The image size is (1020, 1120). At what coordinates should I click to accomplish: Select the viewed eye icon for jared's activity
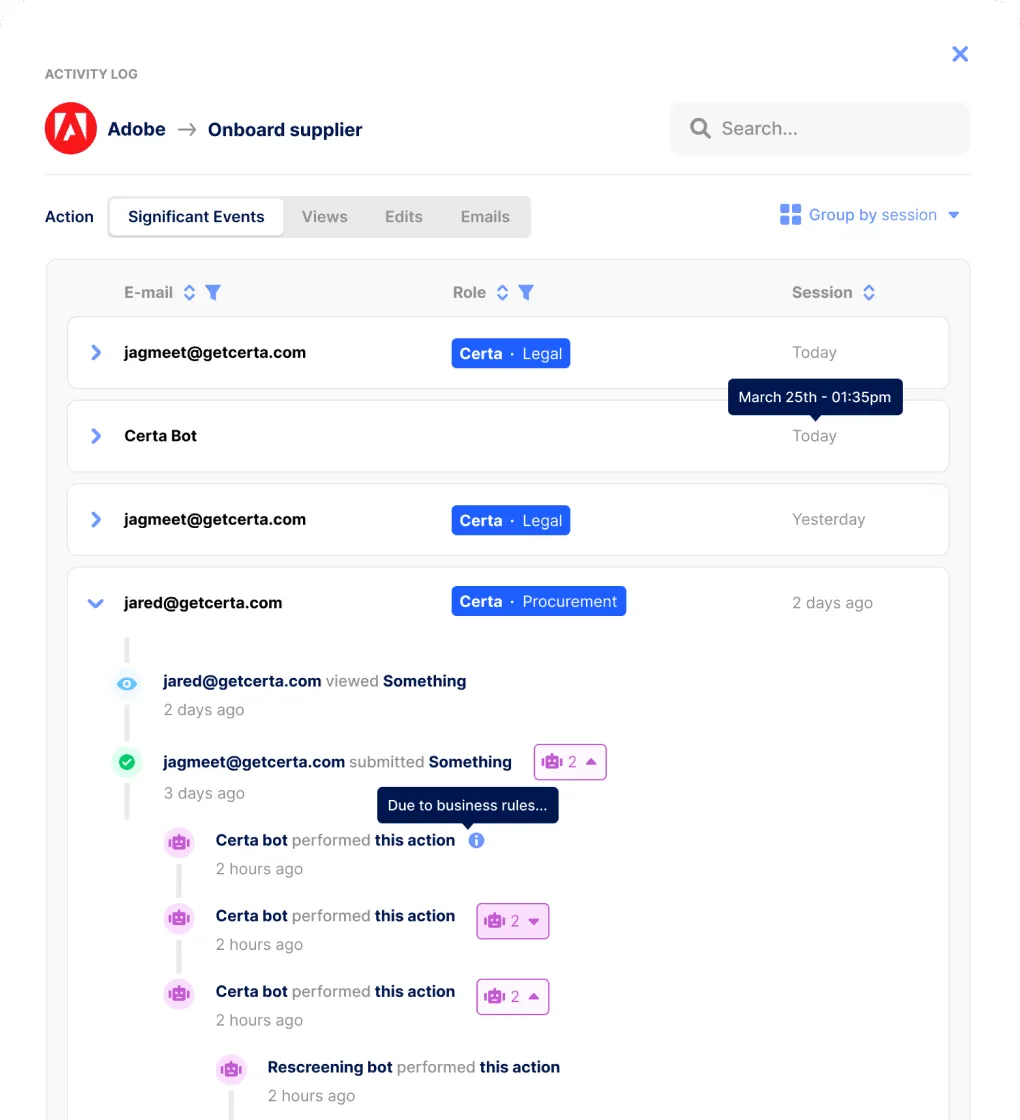(126, 683)
